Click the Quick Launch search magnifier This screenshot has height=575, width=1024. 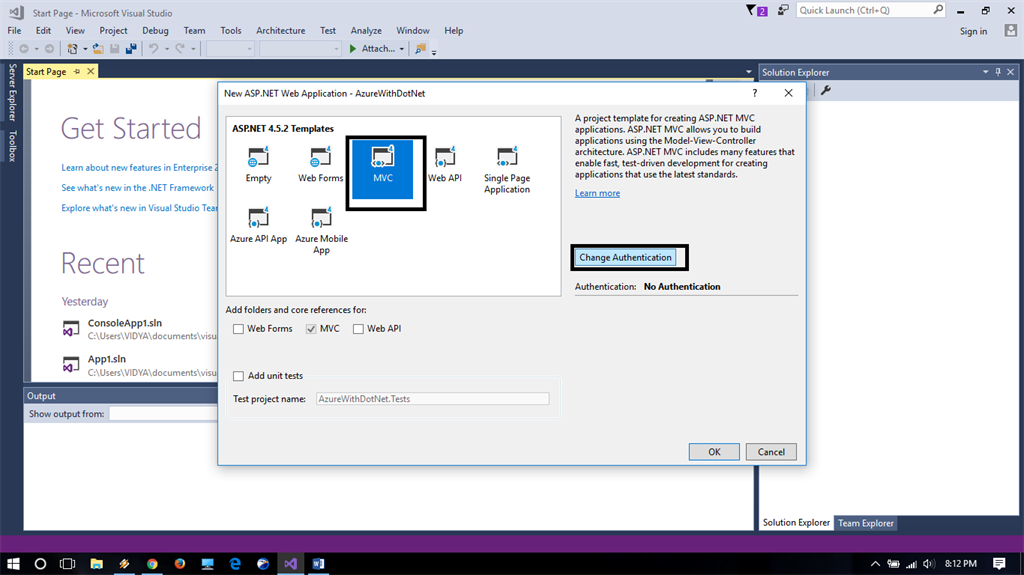938,10
